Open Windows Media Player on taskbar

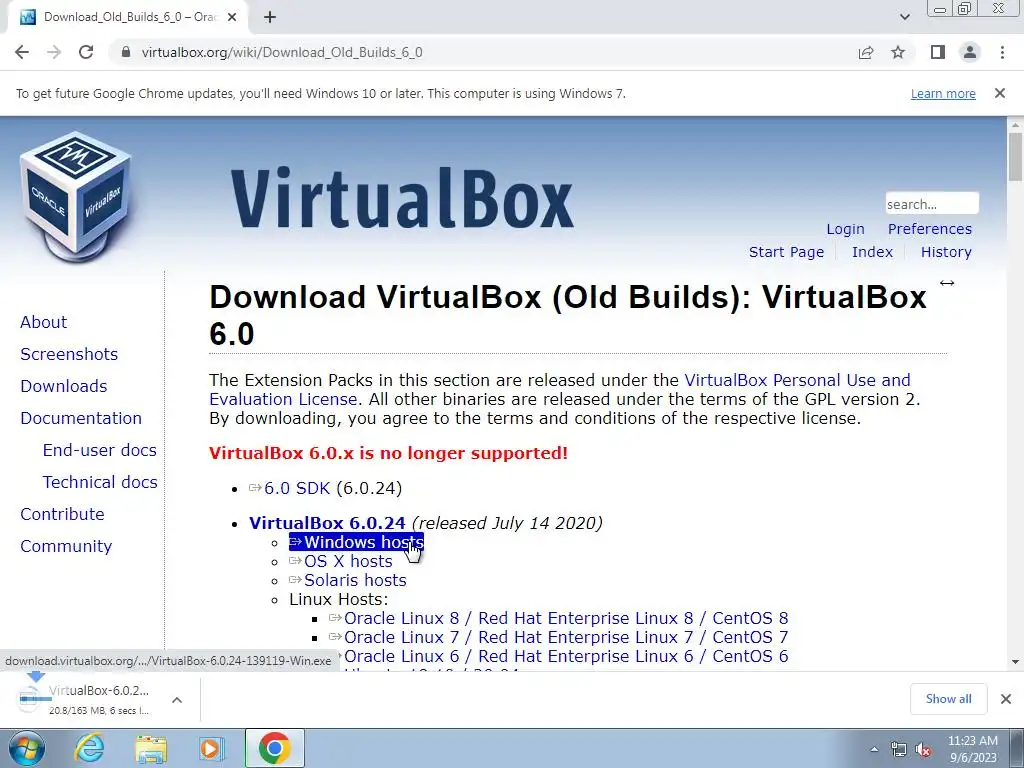coord(210,748)
